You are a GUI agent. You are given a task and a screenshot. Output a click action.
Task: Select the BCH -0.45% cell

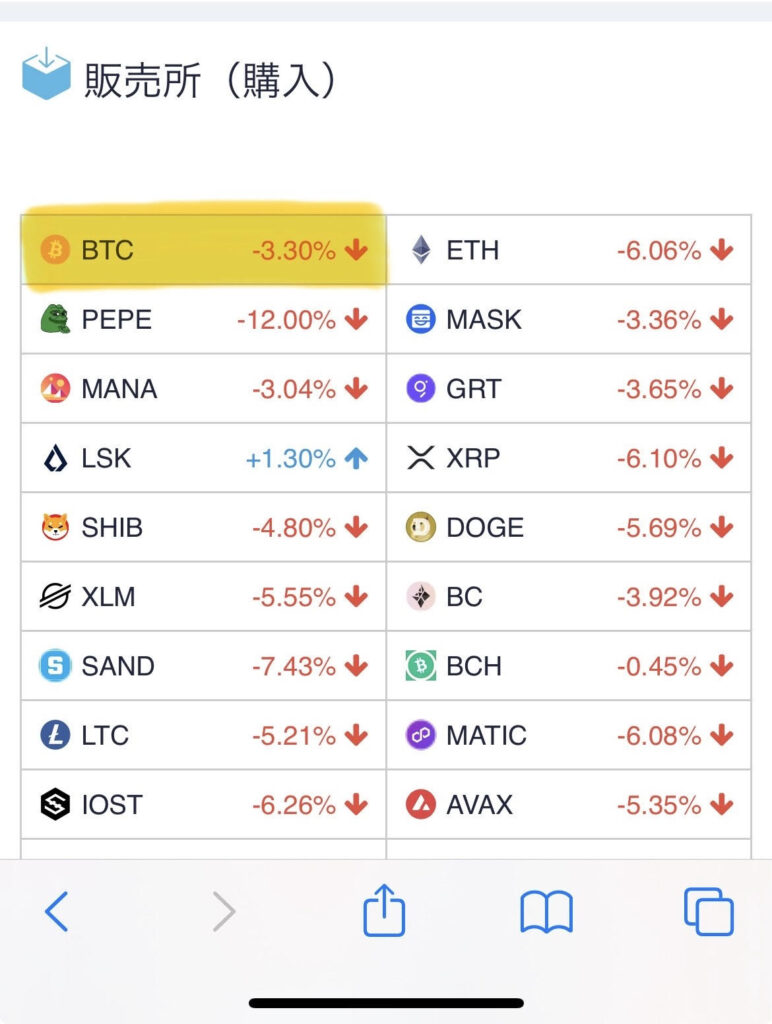569,665
